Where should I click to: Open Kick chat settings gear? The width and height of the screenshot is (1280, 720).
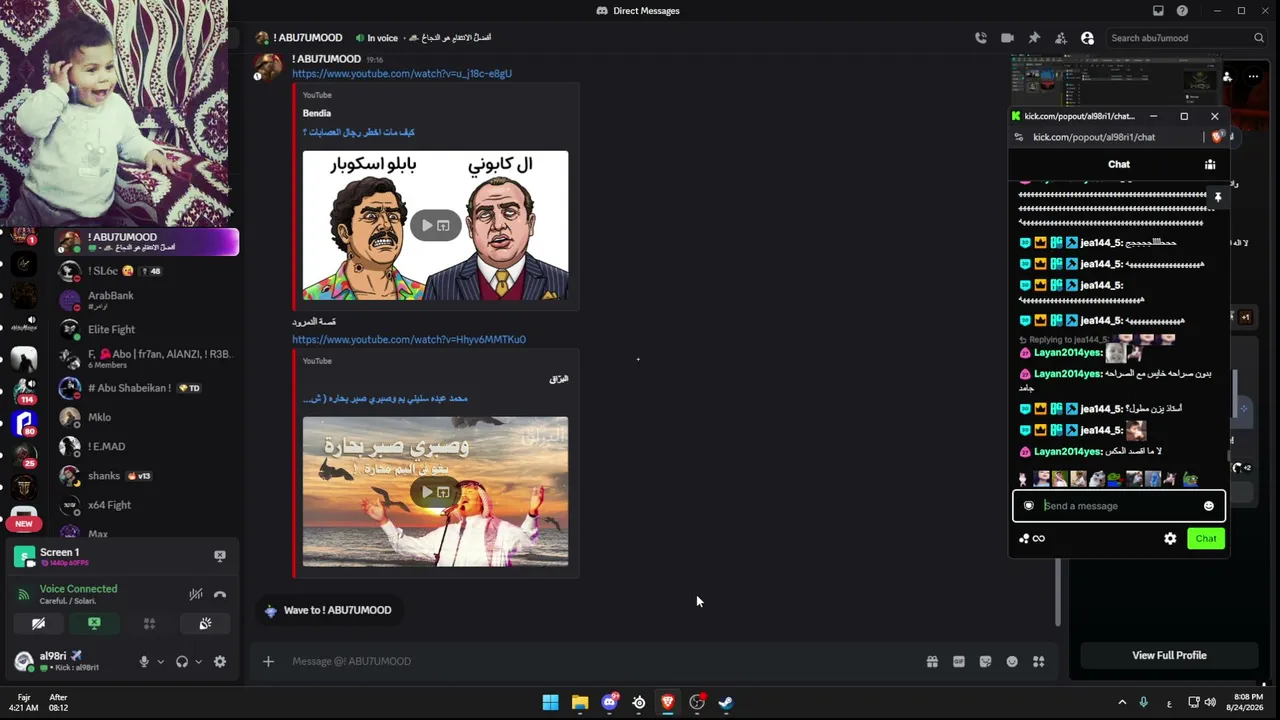(1170, 538)
